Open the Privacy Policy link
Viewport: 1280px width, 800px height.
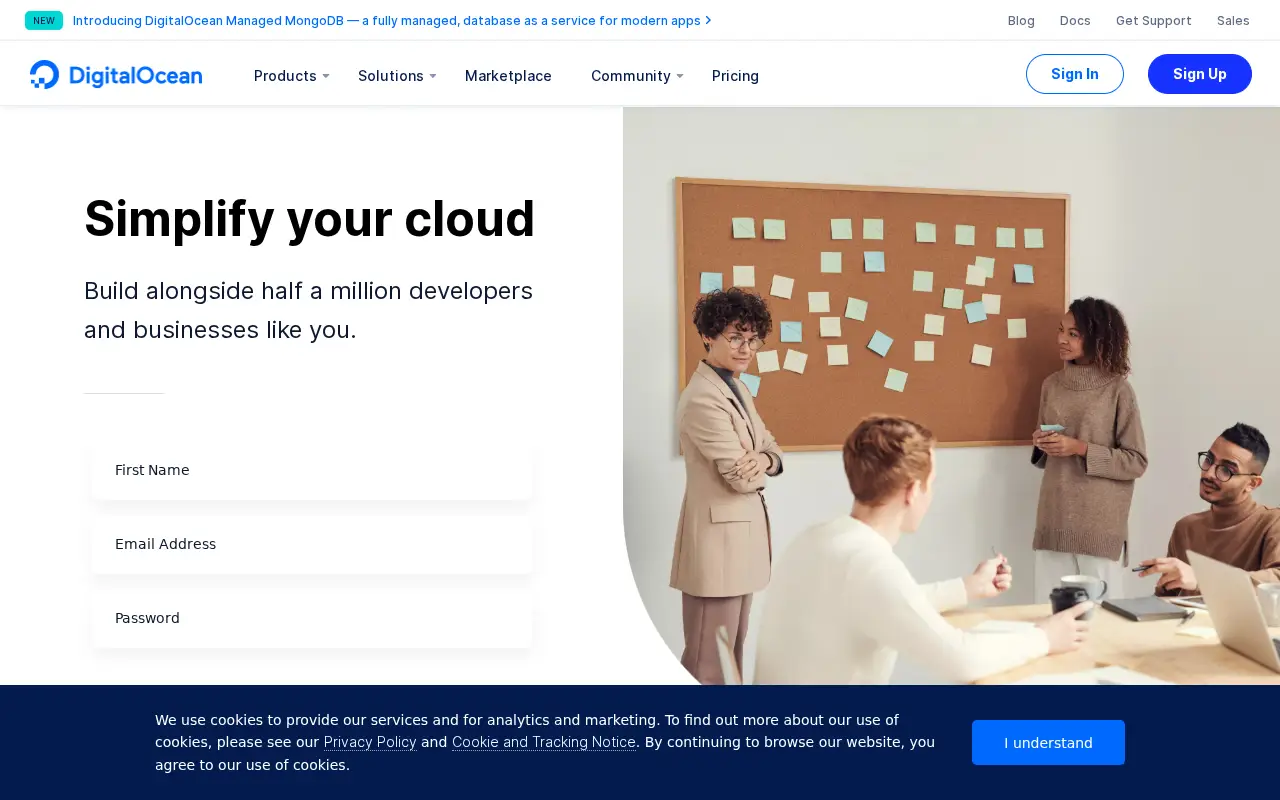370,742
